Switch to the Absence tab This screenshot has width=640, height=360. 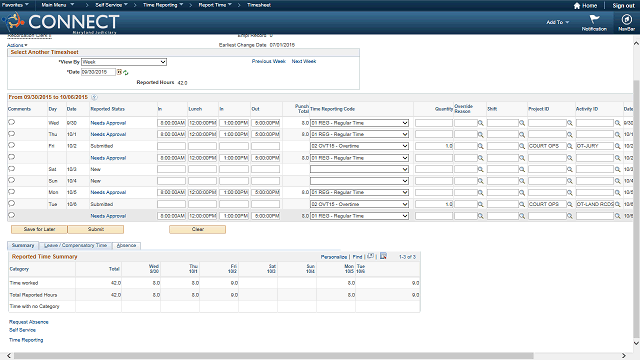[x=127, y=245]
